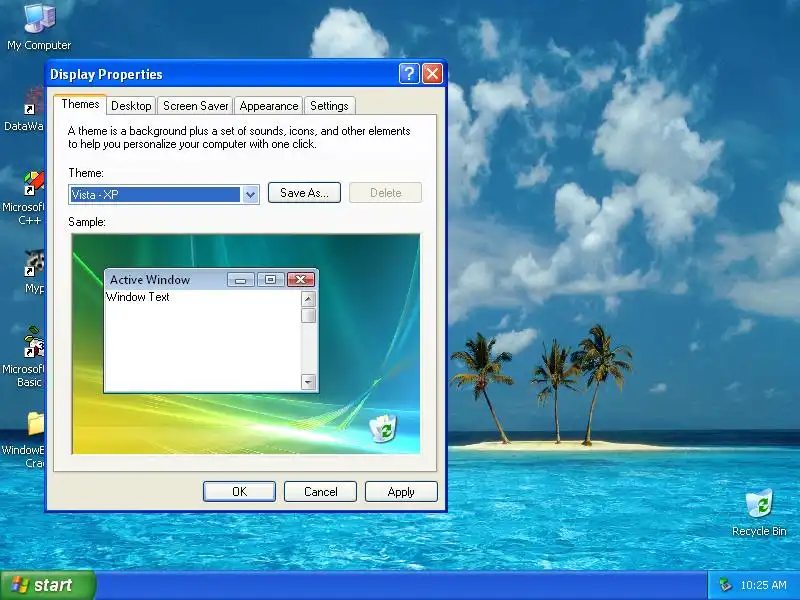Click the Apply button
800x600 pixels.
click(x=401, y=491)
